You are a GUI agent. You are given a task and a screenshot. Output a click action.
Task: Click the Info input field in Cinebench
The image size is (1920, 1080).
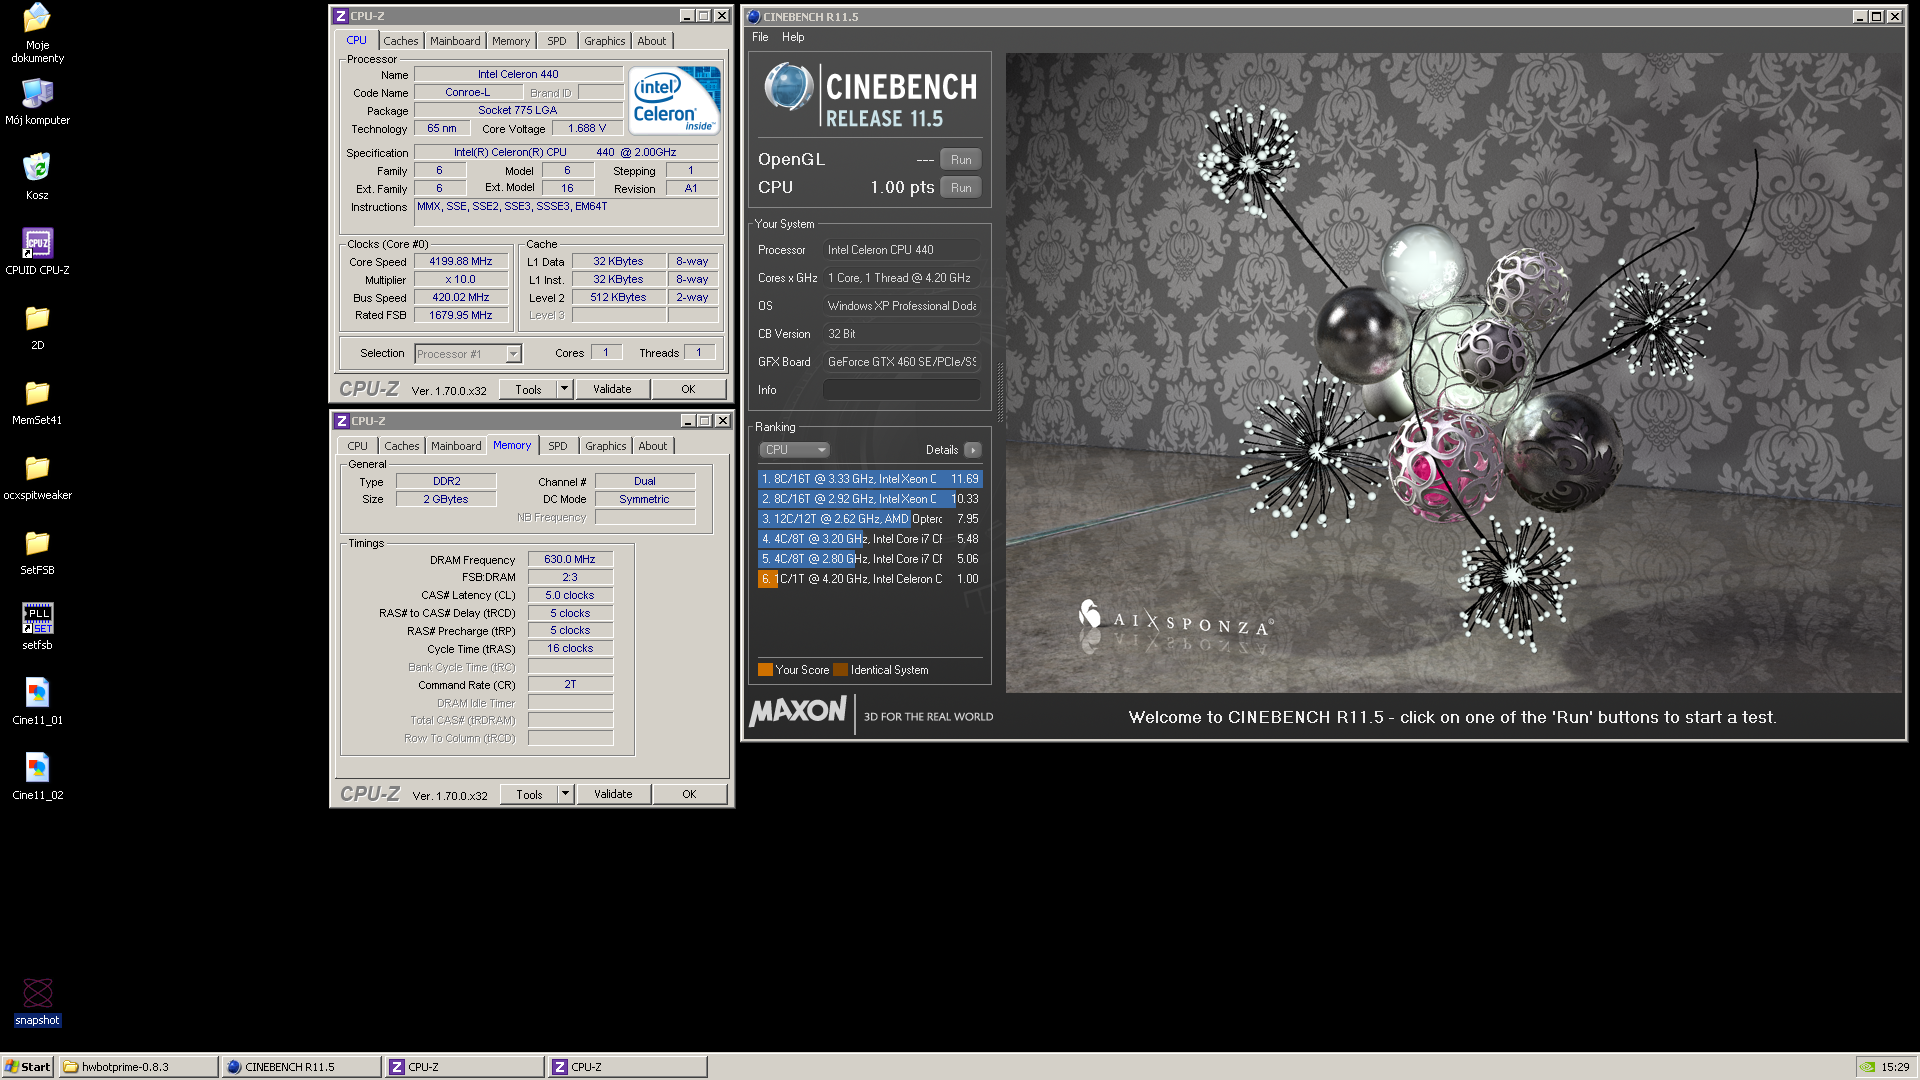click(x=901, y=390)
